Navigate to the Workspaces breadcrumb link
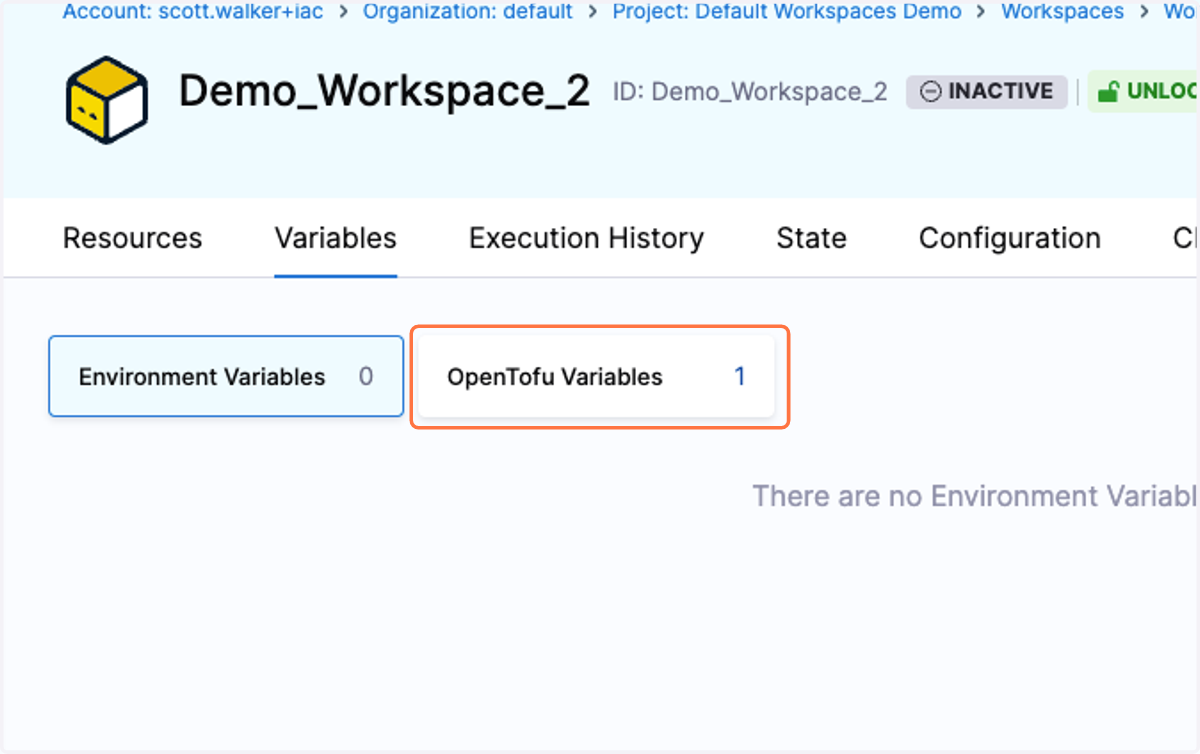1200x754 pixels. [x=1062, y=12]
